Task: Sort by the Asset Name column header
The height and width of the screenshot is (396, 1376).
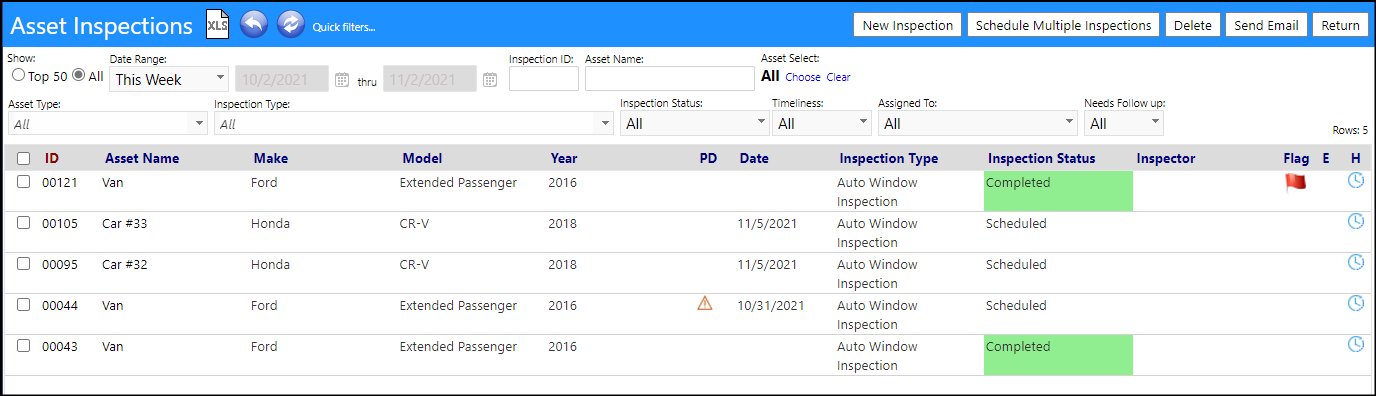Action: [142, 158]
